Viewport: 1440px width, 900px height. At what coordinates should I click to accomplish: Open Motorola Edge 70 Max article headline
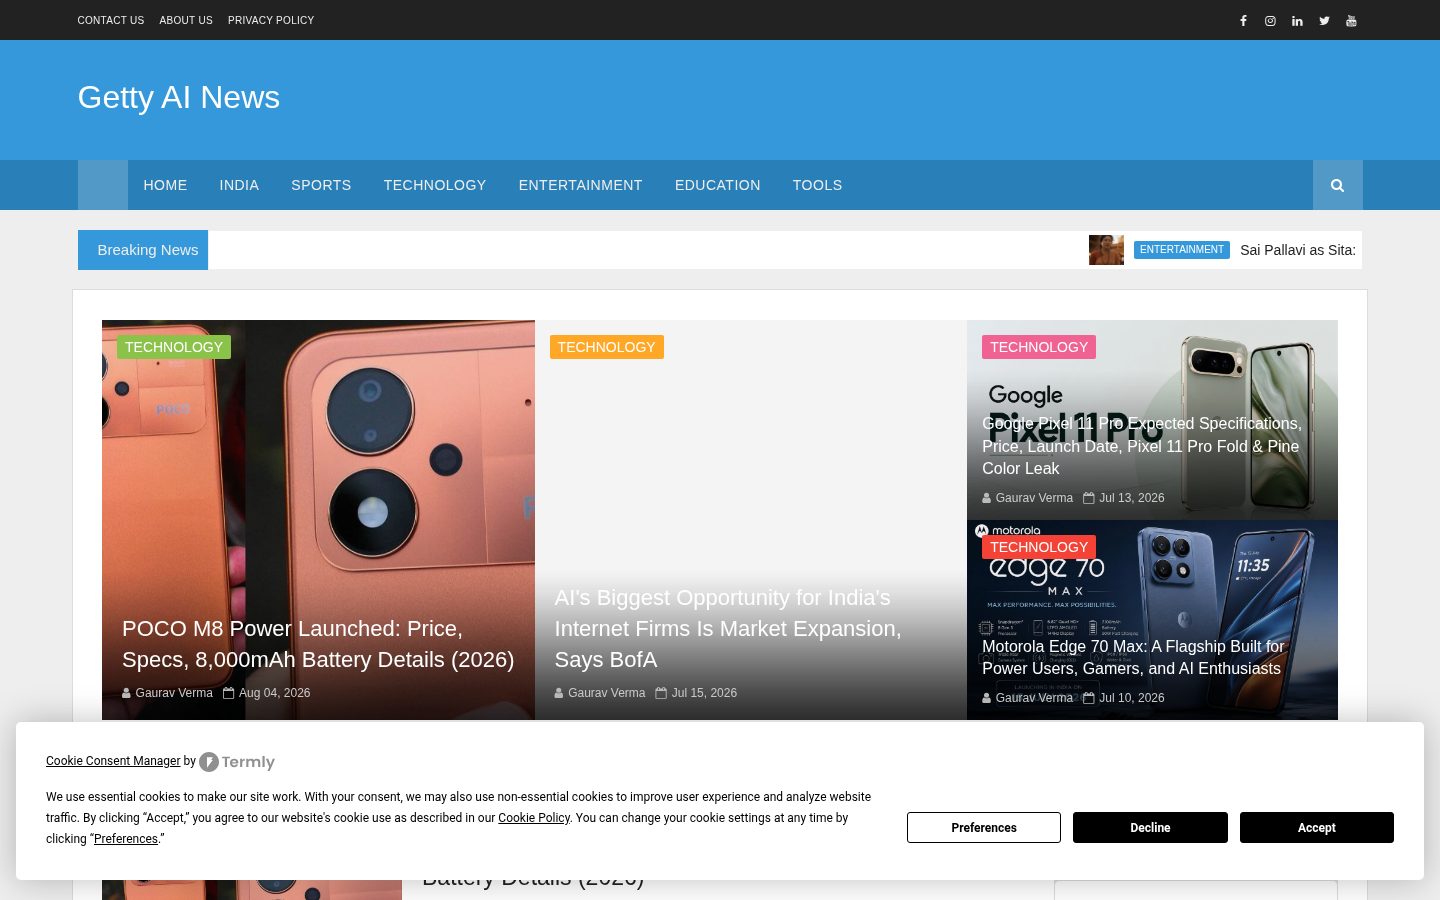1133,657
